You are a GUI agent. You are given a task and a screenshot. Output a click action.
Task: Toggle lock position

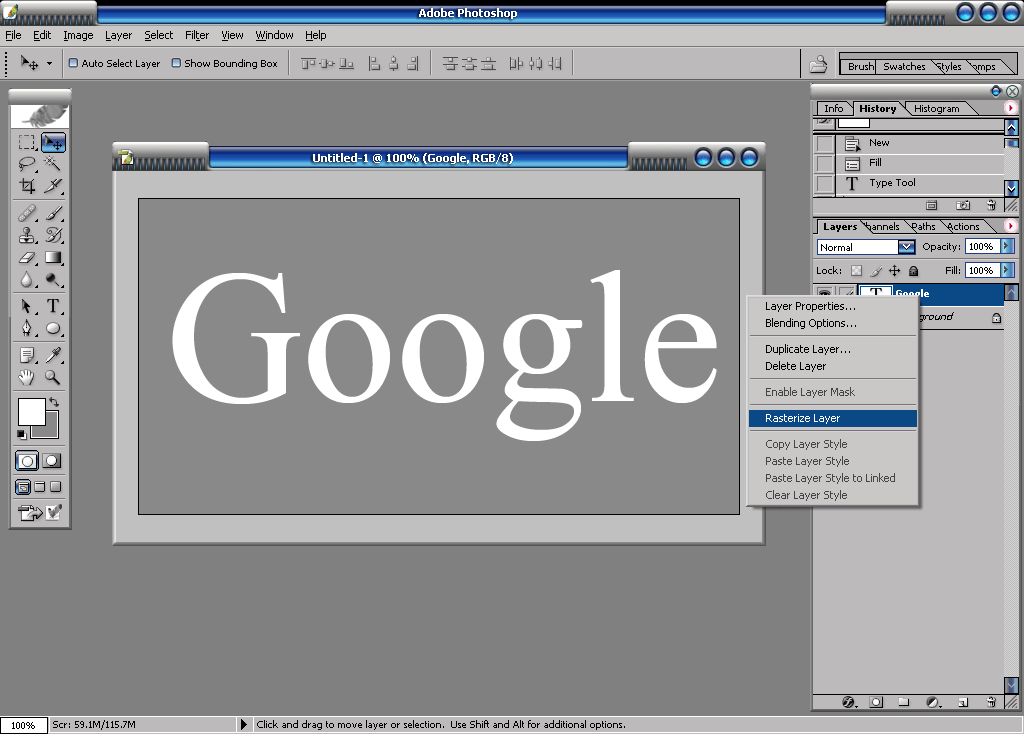click(895, 270)
